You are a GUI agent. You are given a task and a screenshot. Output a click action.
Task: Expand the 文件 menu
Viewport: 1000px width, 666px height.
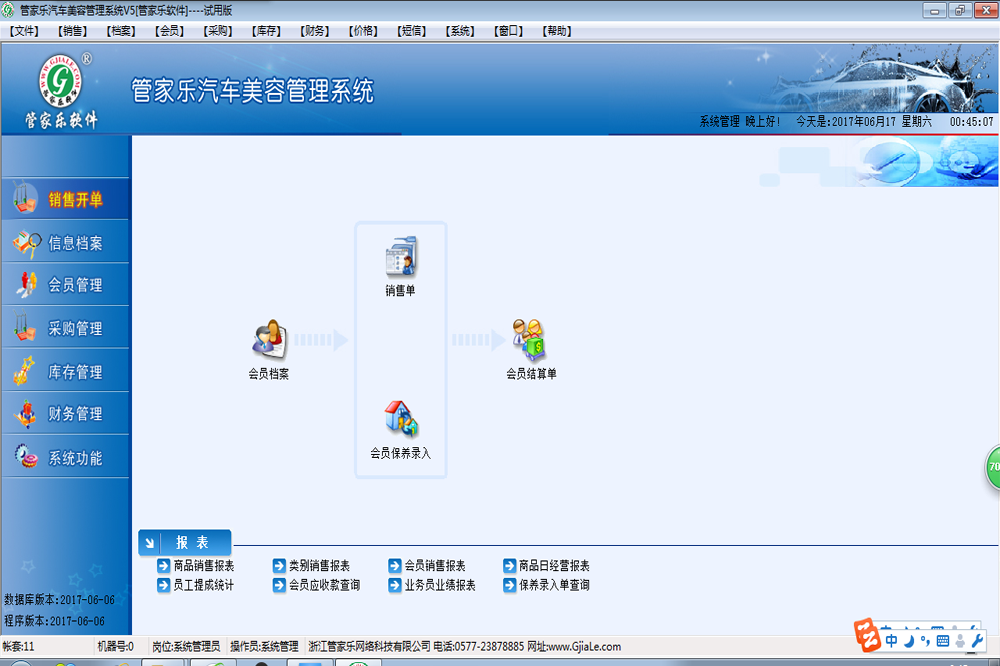pyautogui.click(x=22, y=30)
